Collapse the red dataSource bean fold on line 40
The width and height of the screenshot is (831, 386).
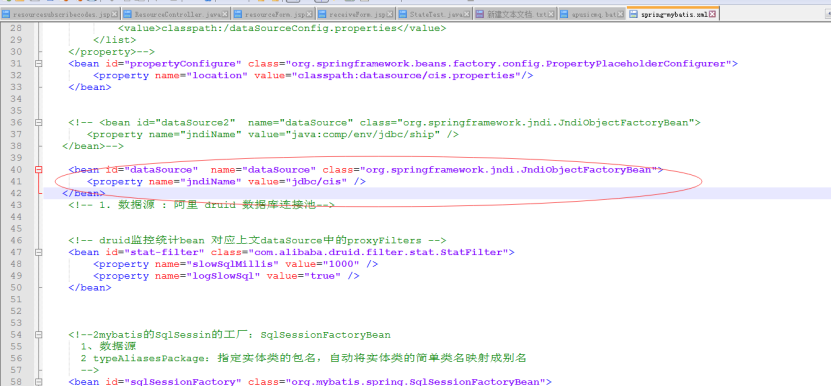click(38, 170)
